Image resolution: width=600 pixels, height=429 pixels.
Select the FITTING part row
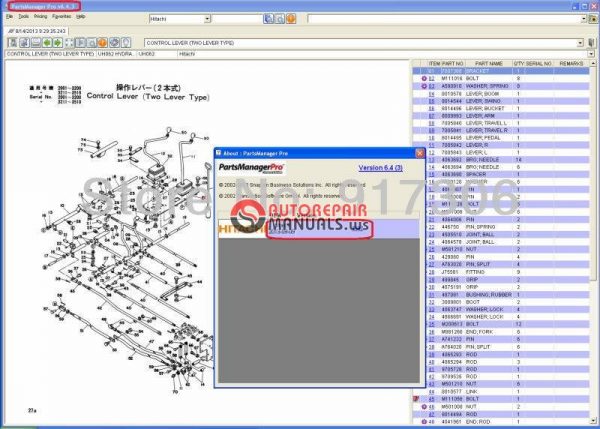(x=507, y=272)
